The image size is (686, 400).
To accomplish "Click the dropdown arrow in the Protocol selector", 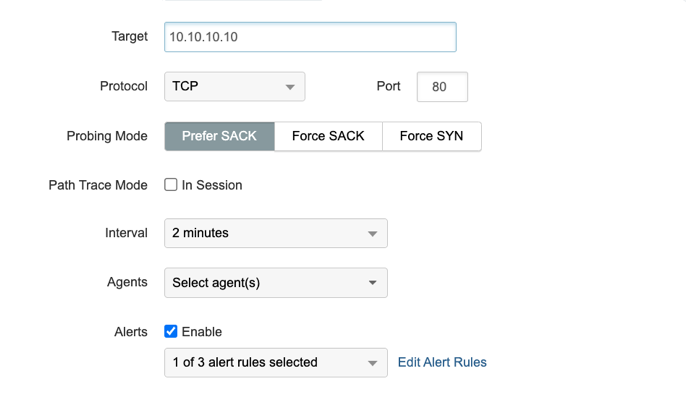I will pyautogui.click(x=290, y=87).
